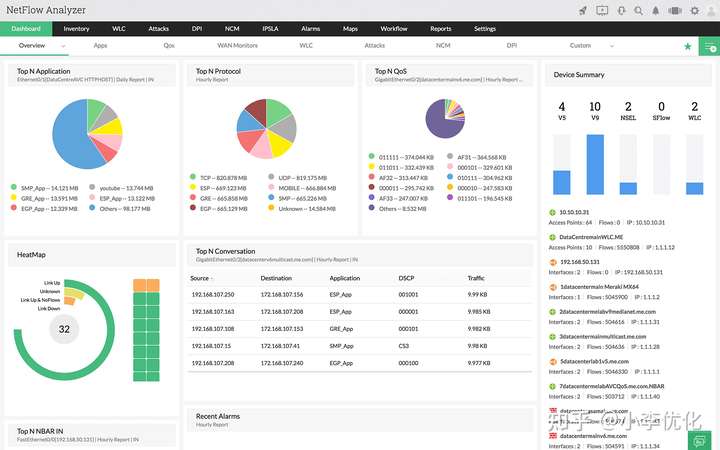Expand the Overview tab dropdown arrow

coord(63,46)
